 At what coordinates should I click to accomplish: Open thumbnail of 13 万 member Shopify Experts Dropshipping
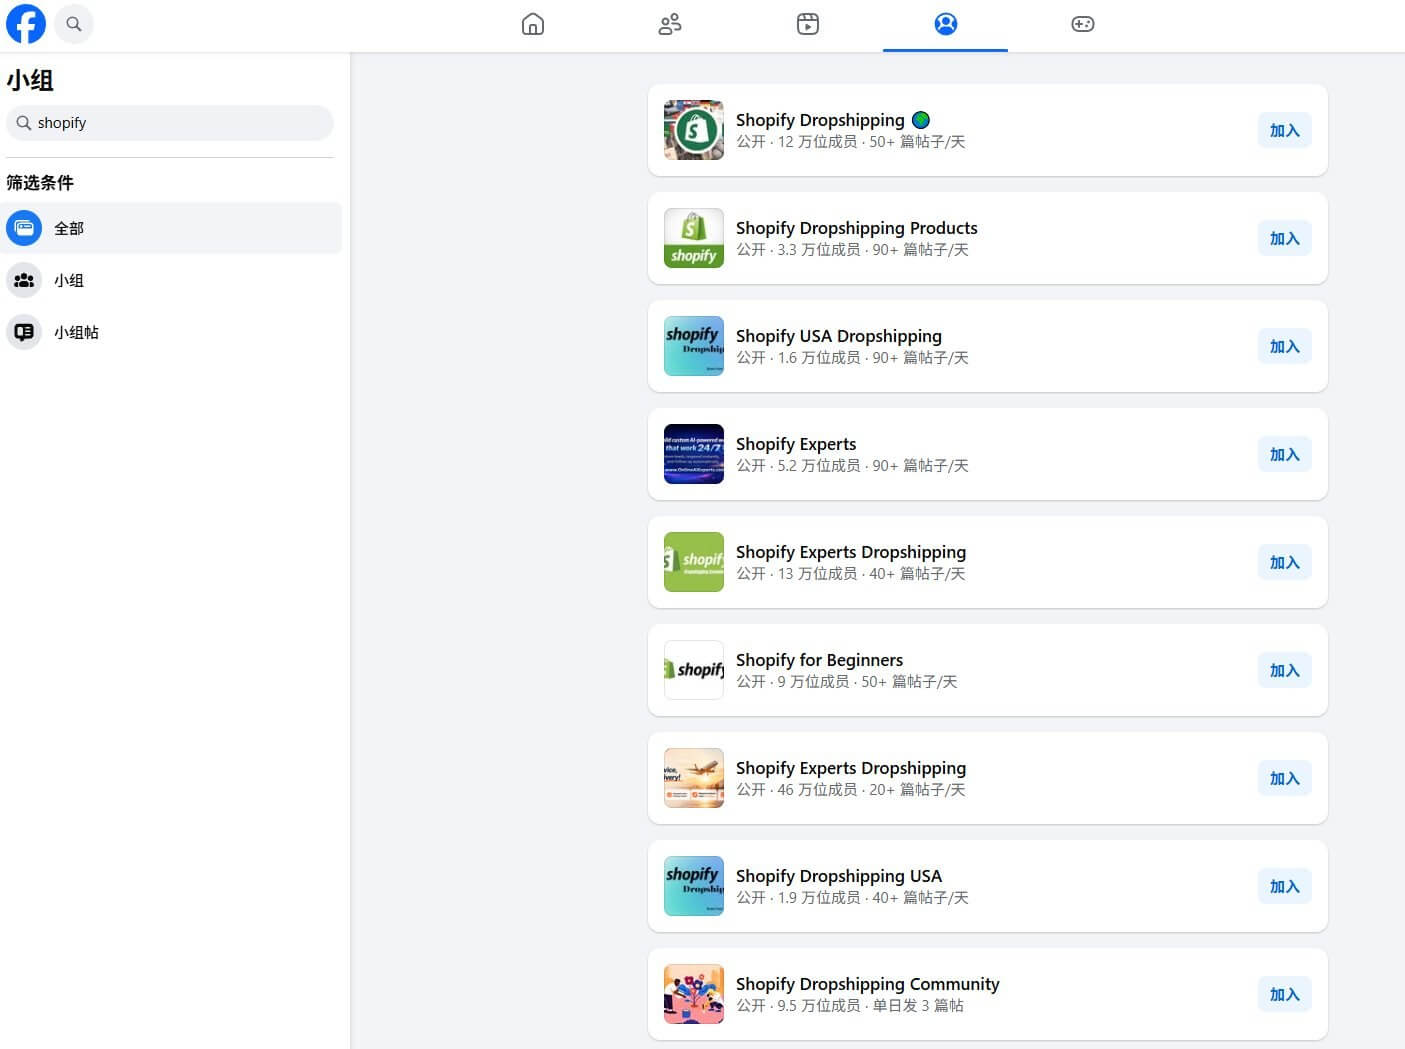pos(694,562)
